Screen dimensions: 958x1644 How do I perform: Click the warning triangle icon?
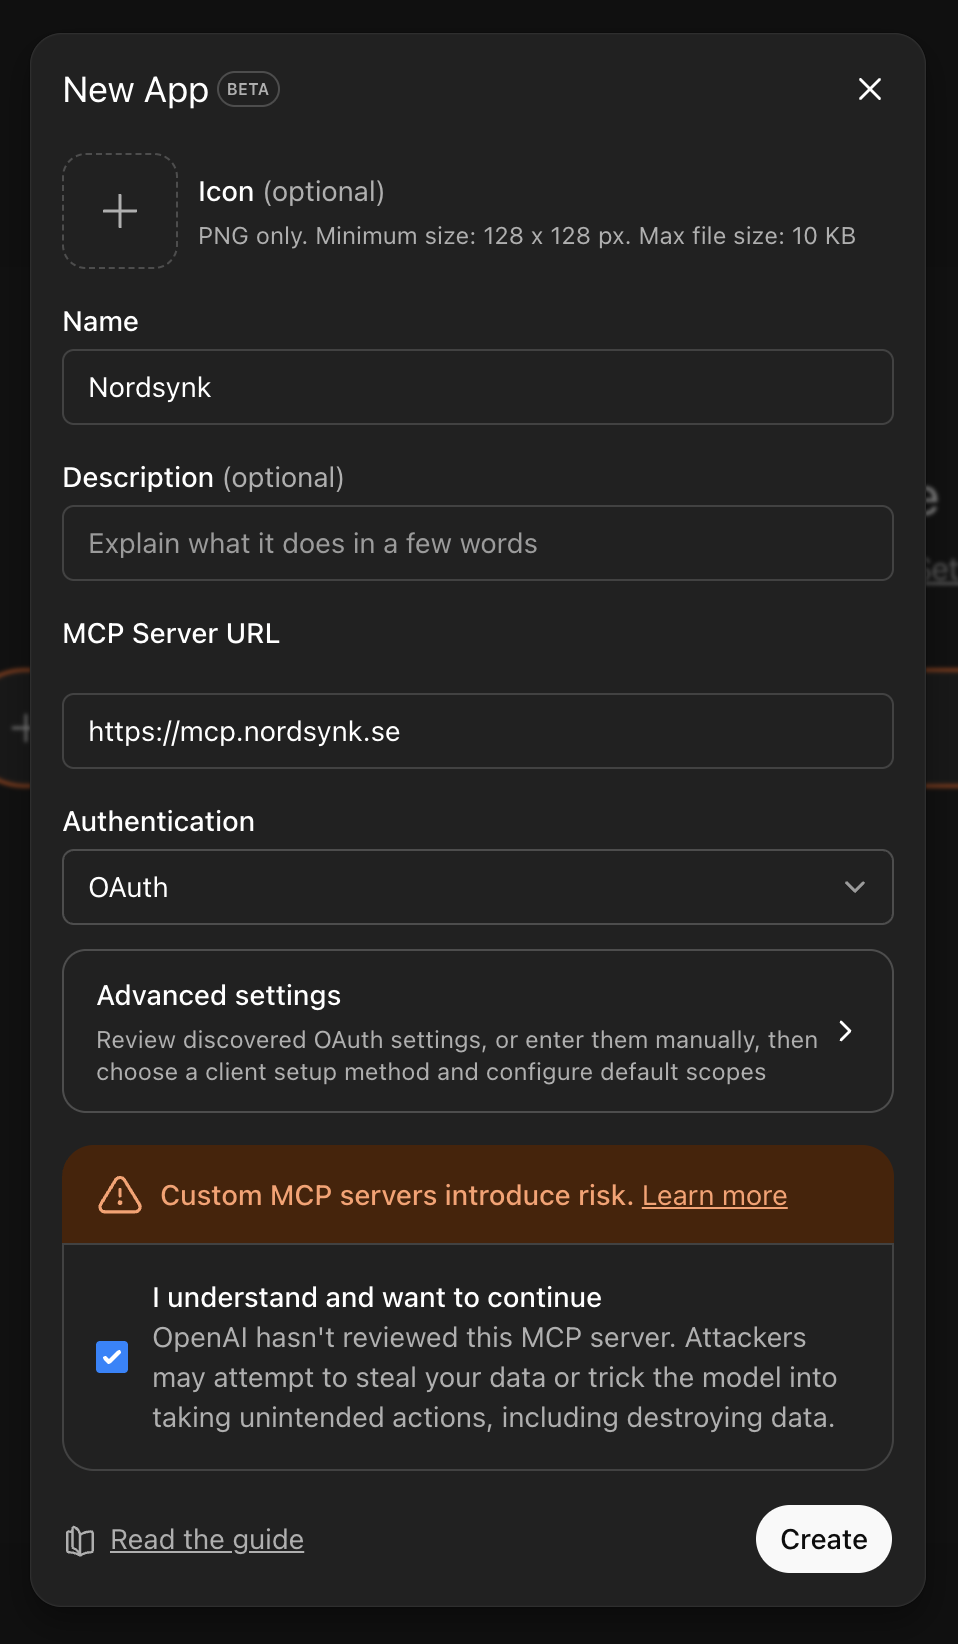click(120, 1195)
